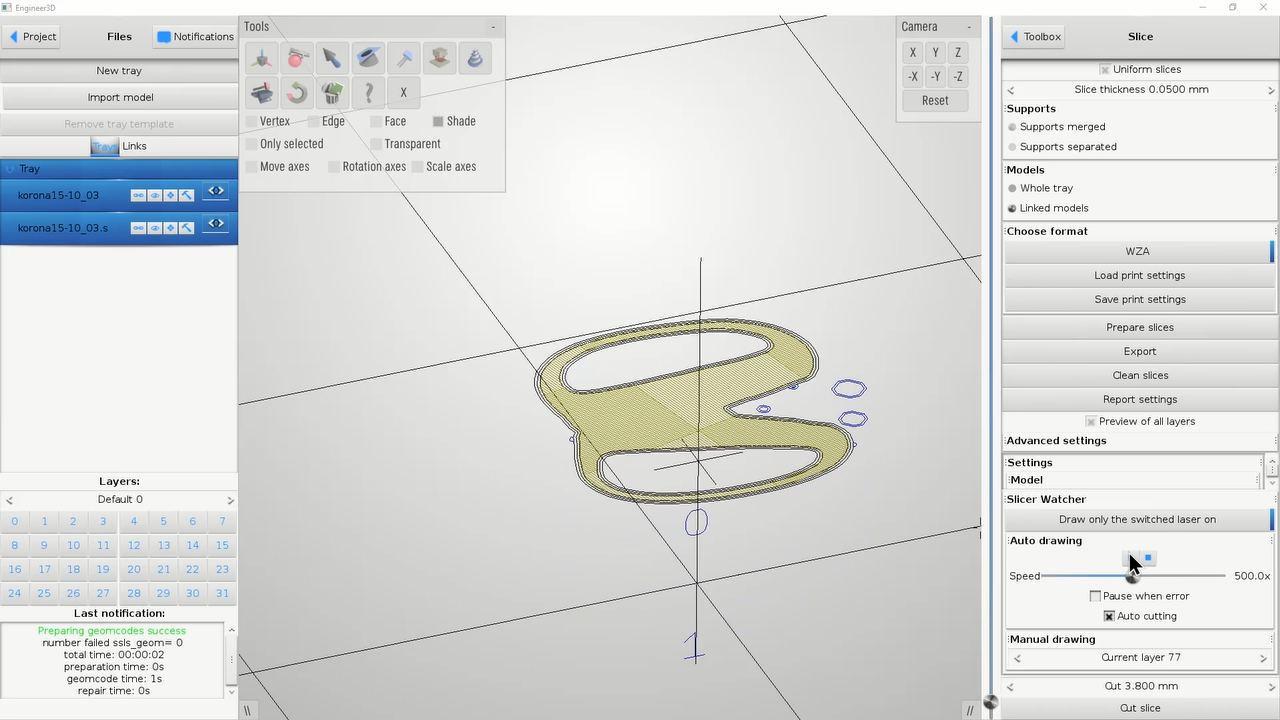The height and width of the screenshot is (720, 1280).
Task: Open the blue spiral cone slicing tool
Action: (475, 59)
